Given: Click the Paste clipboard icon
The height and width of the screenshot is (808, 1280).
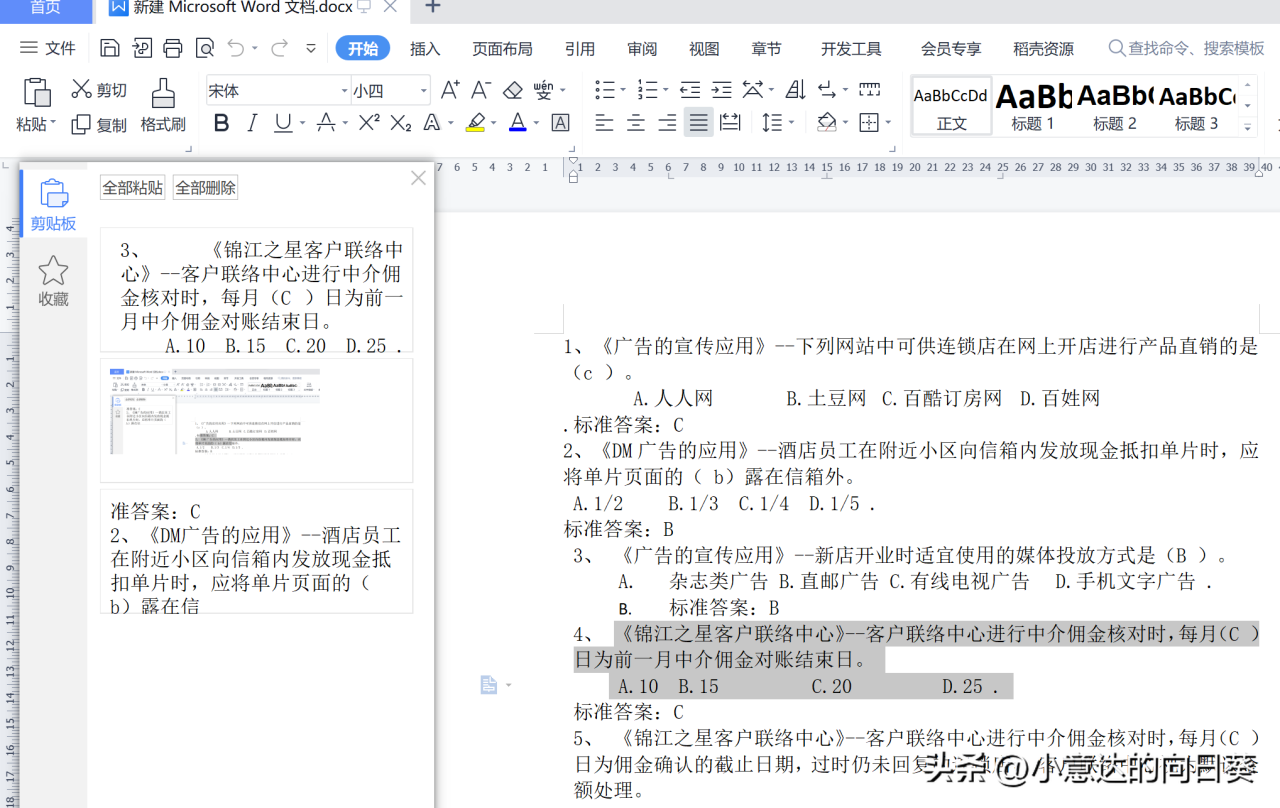Looking at the screenshot, I should pyautogui.click(x=37, y=92).
